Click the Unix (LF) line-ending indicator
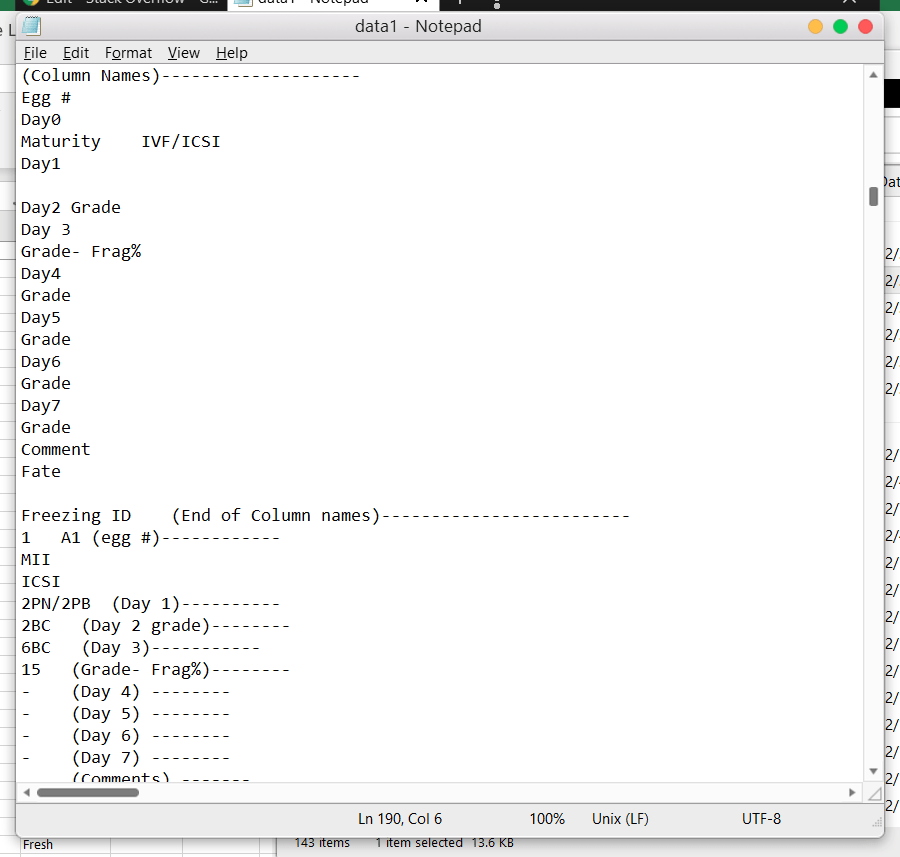This screenshot has width=900, height=857. pyautogui.click(x=619, y=818)
